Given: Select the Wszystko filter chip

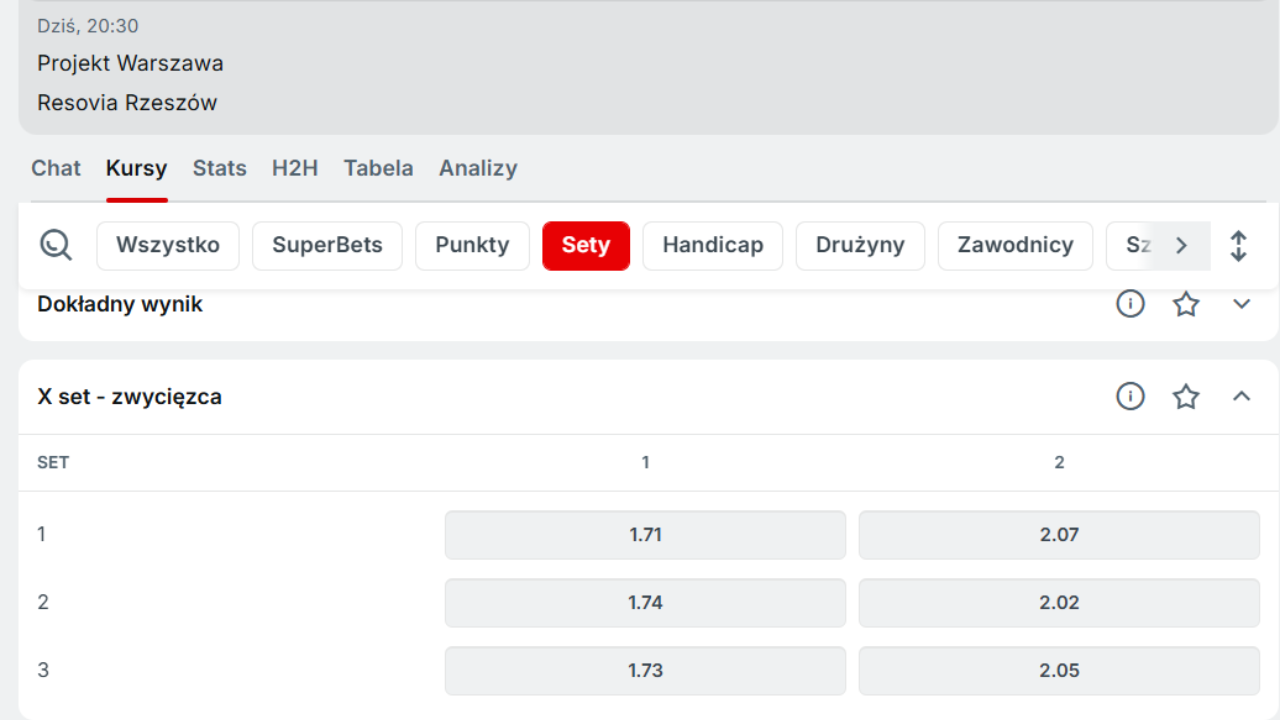Looking at the screenshot, I should coord(168,246).
